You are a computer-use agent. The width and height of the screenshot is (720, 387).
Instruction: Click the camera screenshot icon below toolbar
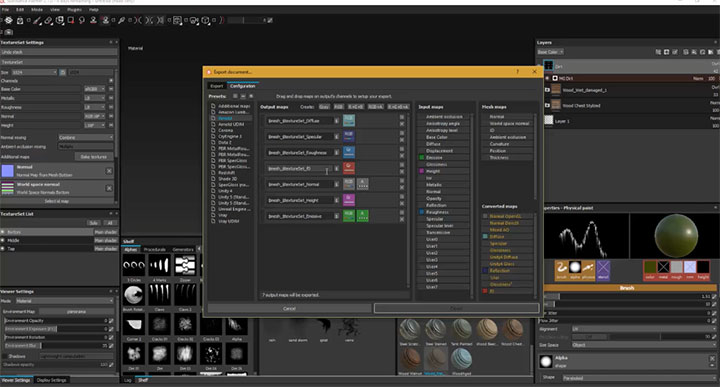[9, 32]
